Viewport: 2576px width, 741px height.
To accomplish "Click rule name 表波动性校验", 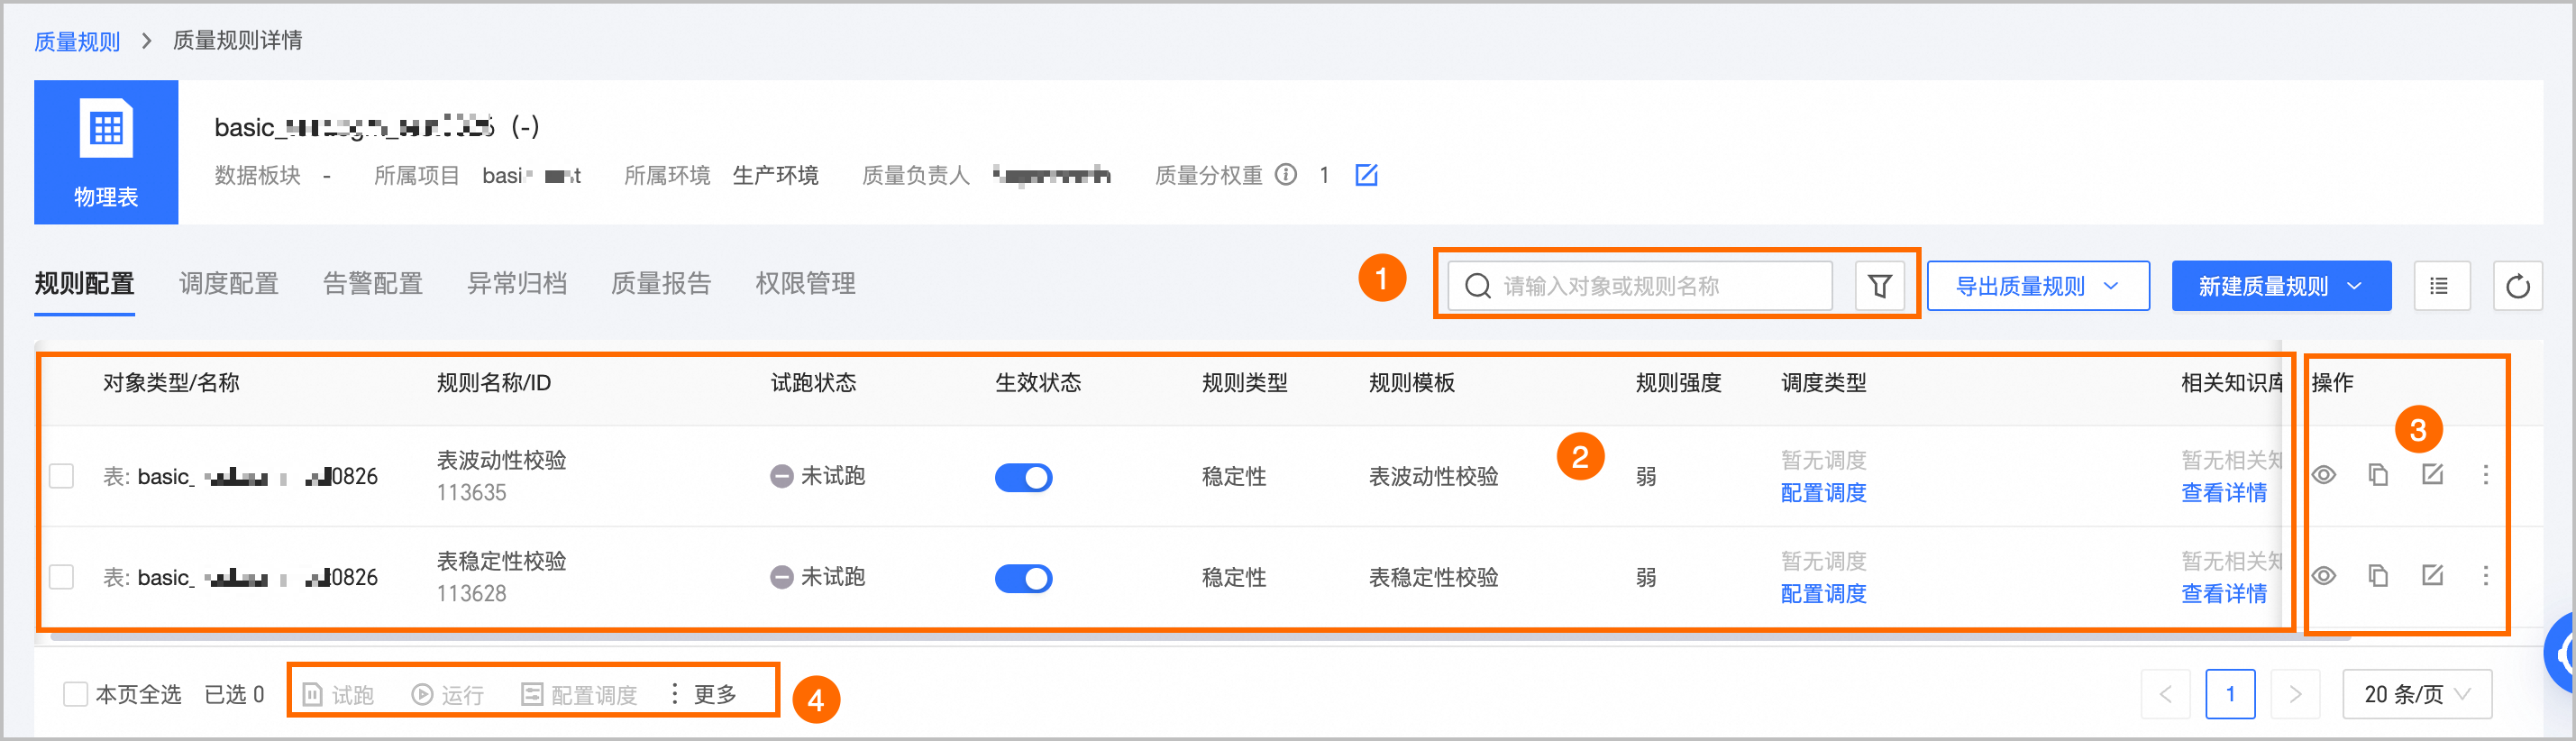I will click(x=501, y=460).
